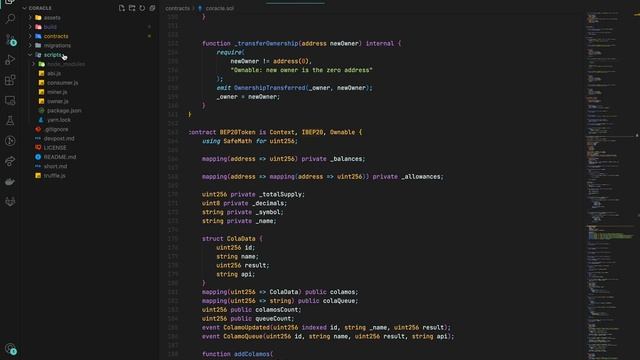This screenshot has height=360, width=640.
Task: Open devpost.md file
Action: click(x=59, y=139)
